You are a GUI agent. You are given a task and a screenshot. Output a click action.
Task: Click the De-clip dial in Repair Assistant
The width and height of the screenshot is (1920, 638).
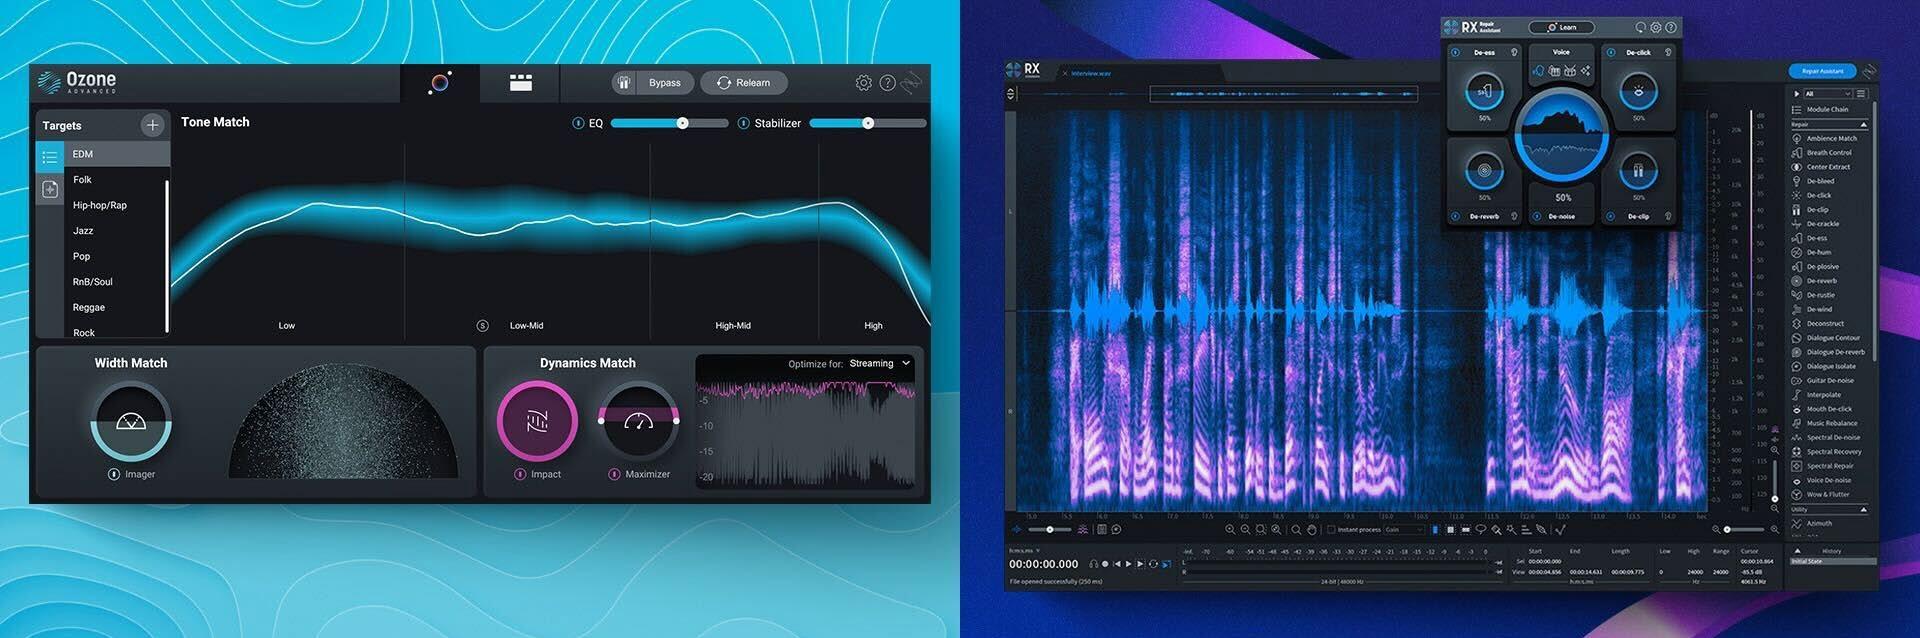[1638, 171]
